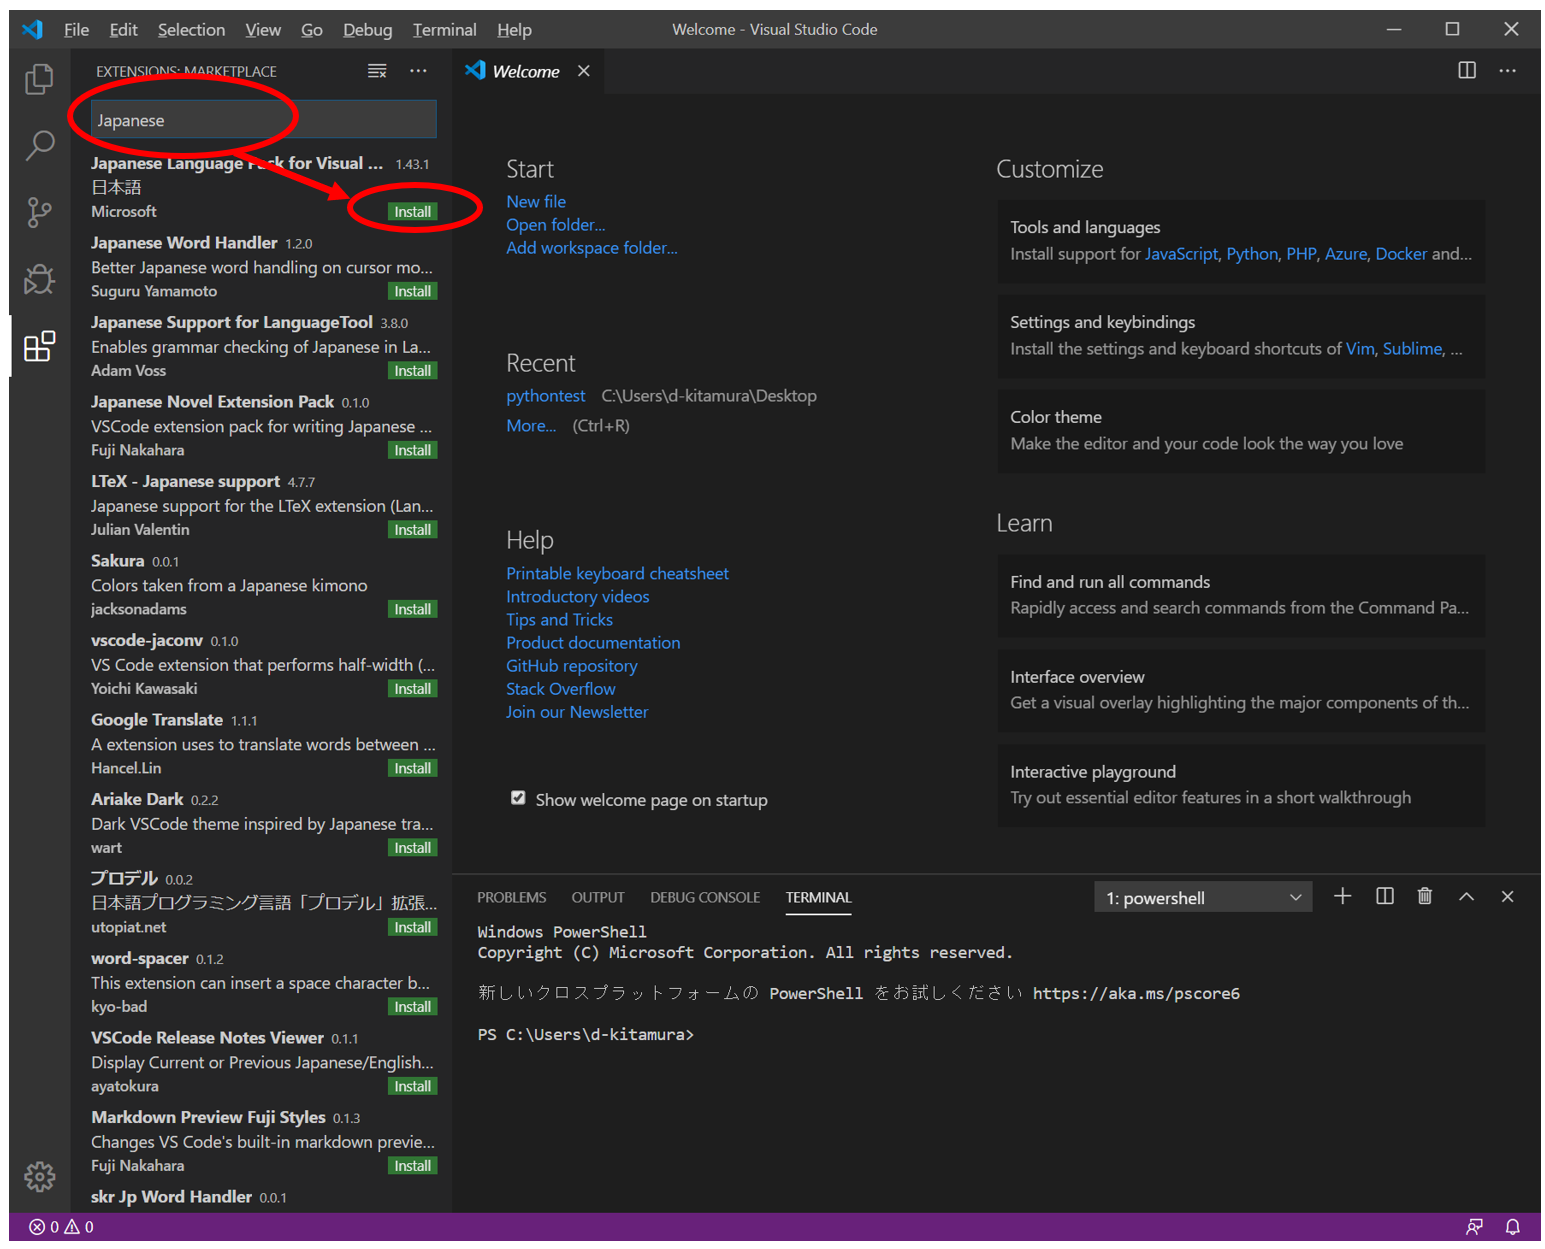Install word-spacer extension
The height and width of the screenshot is (1249, 1545).
click(412, 1007)
